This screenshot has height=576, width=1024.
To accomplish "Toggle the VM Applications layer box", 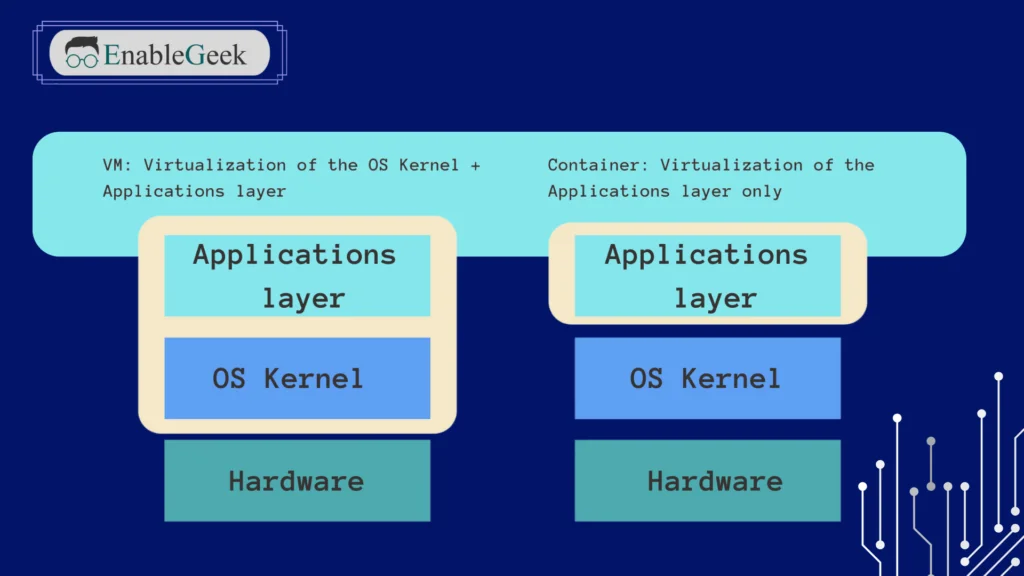I will point(296,276).
